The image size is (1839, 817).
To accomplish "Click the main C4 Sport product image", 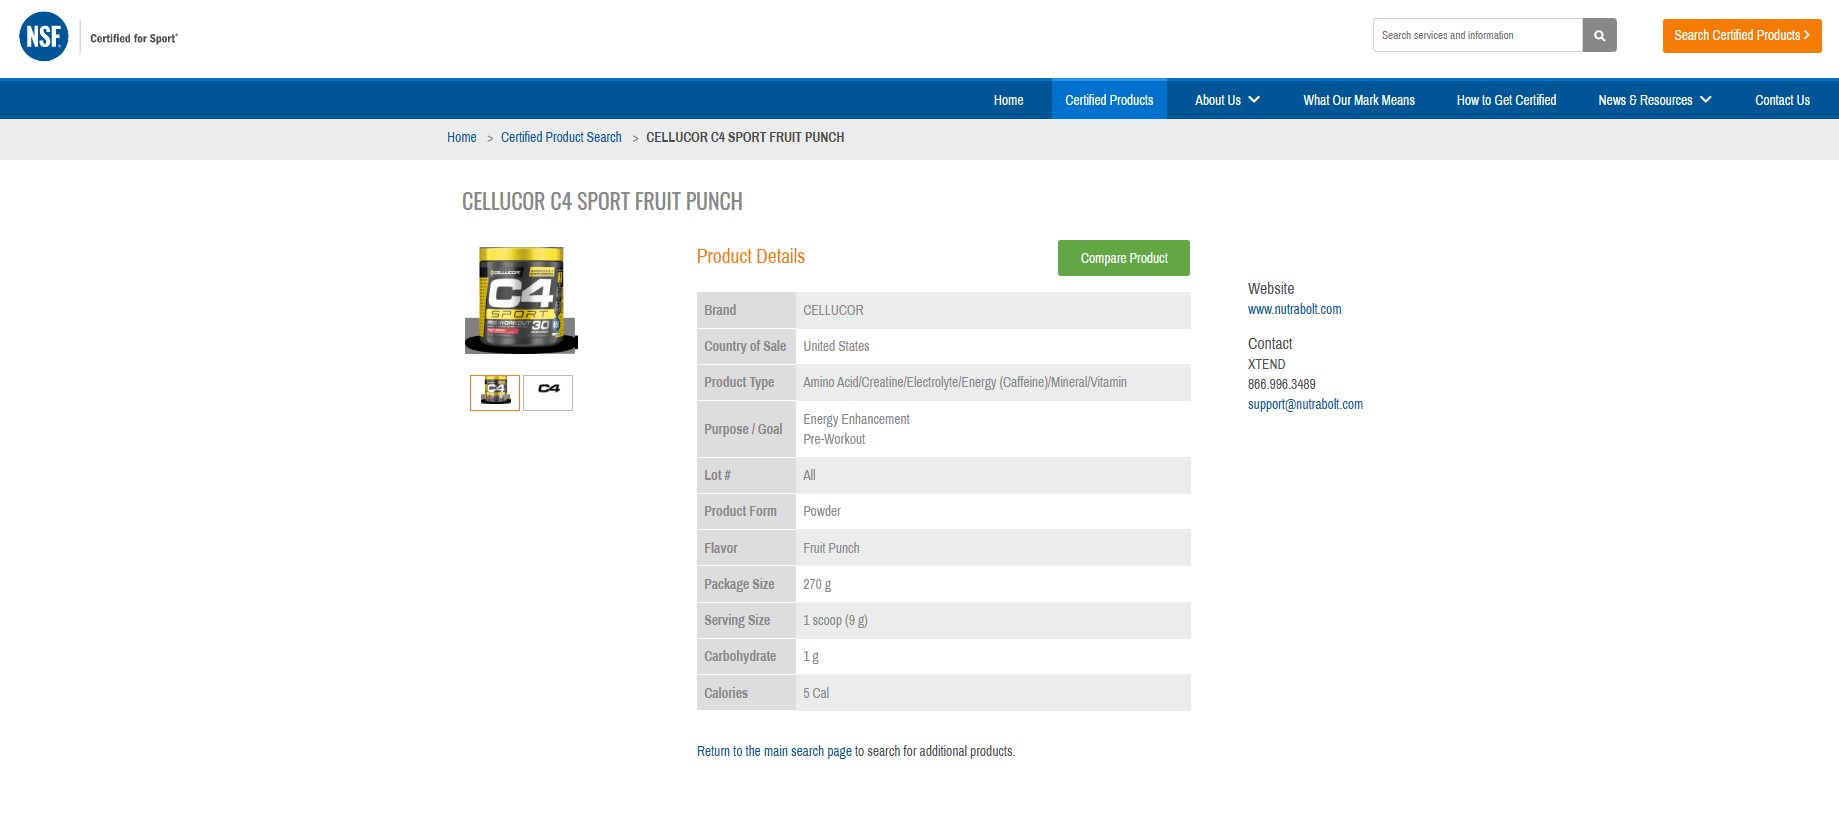I will click(521, 300).
